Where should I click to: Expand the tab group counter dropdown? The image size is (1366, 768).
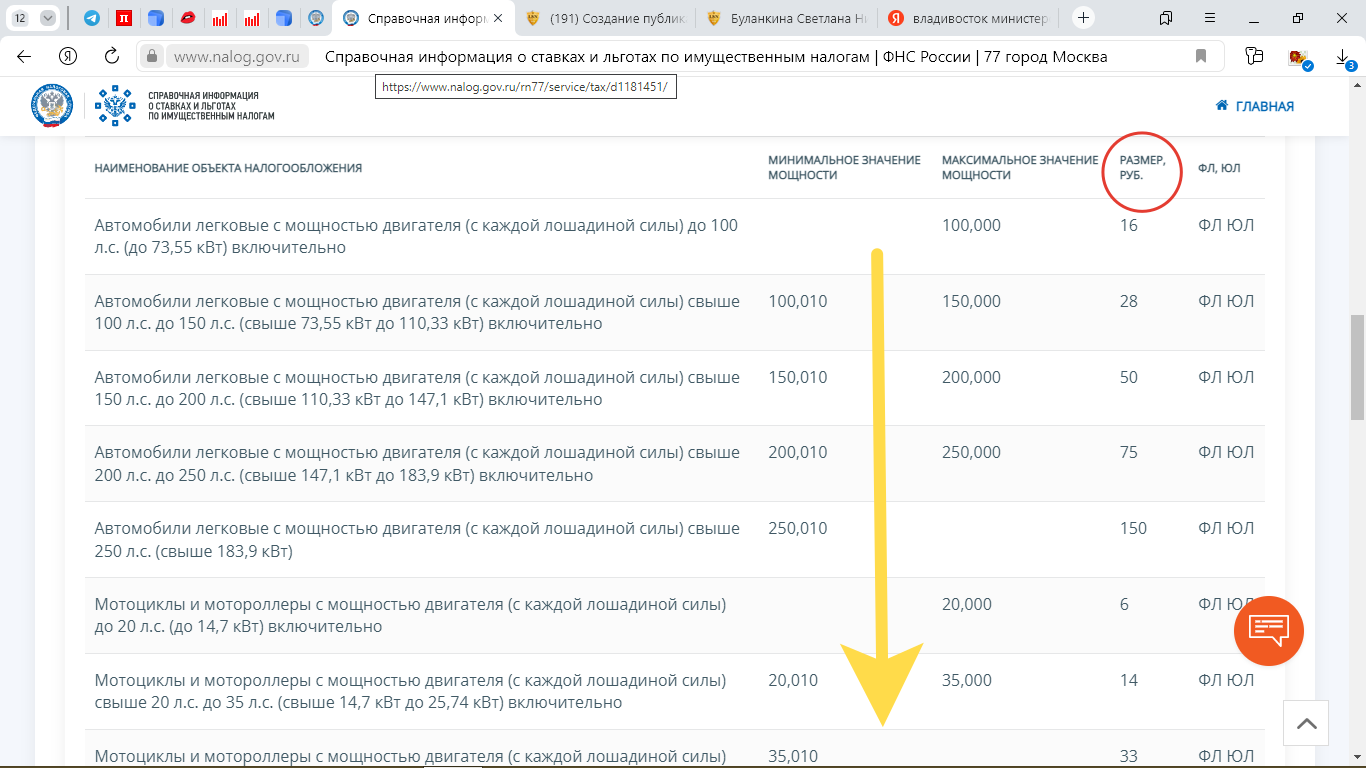47,18
